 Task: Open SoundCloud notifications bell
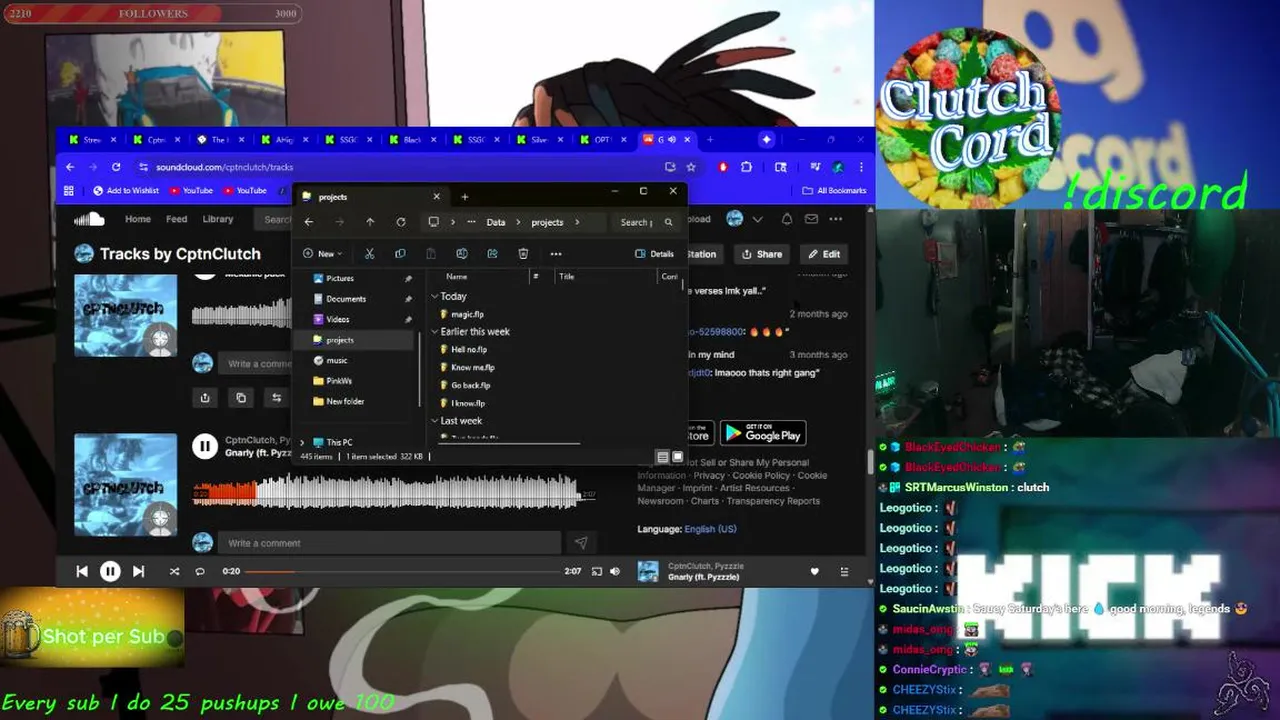pos(786,219)
